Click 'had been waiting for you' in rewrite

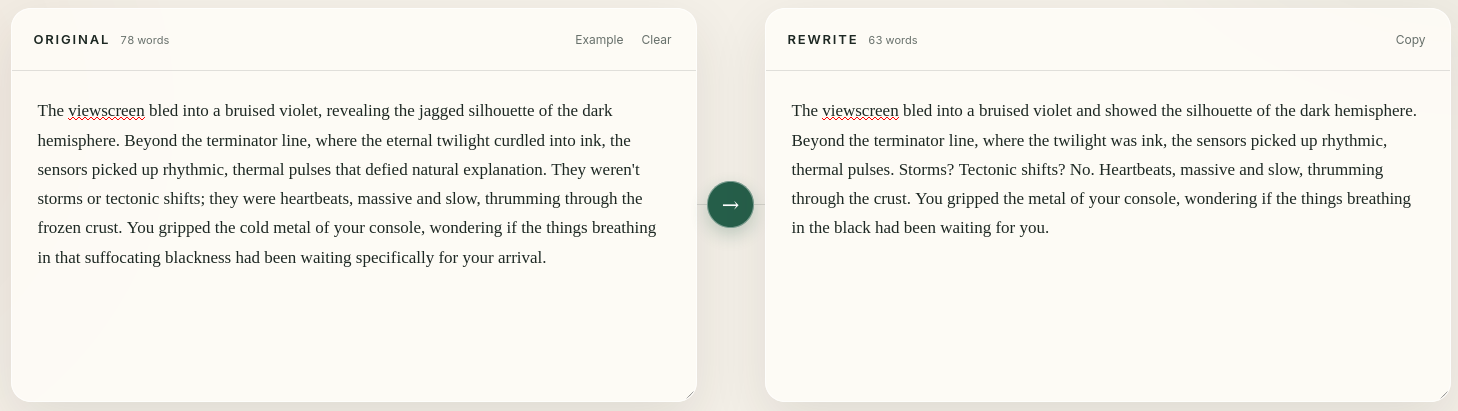[960, 228]
